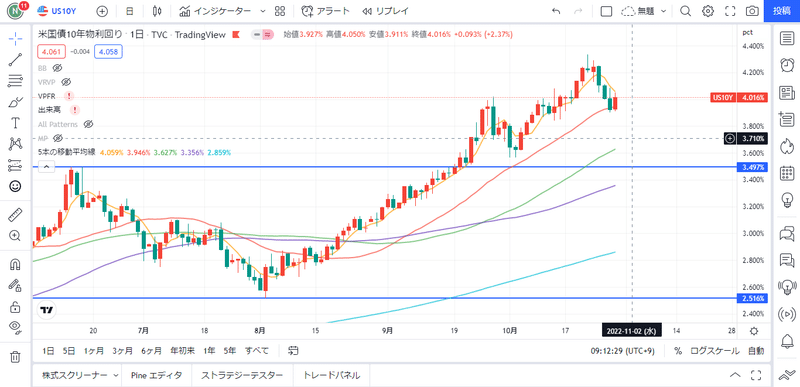Enter fullscreen mode
Image resolution: width=800 pixels, height=387 pixels.
[730, 11]
